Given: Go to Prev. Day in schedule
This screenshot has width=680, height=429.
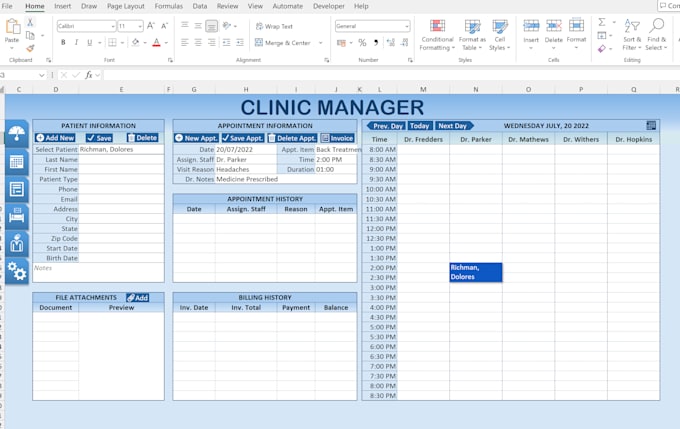Looking at the screenshot, I should 386,126.
